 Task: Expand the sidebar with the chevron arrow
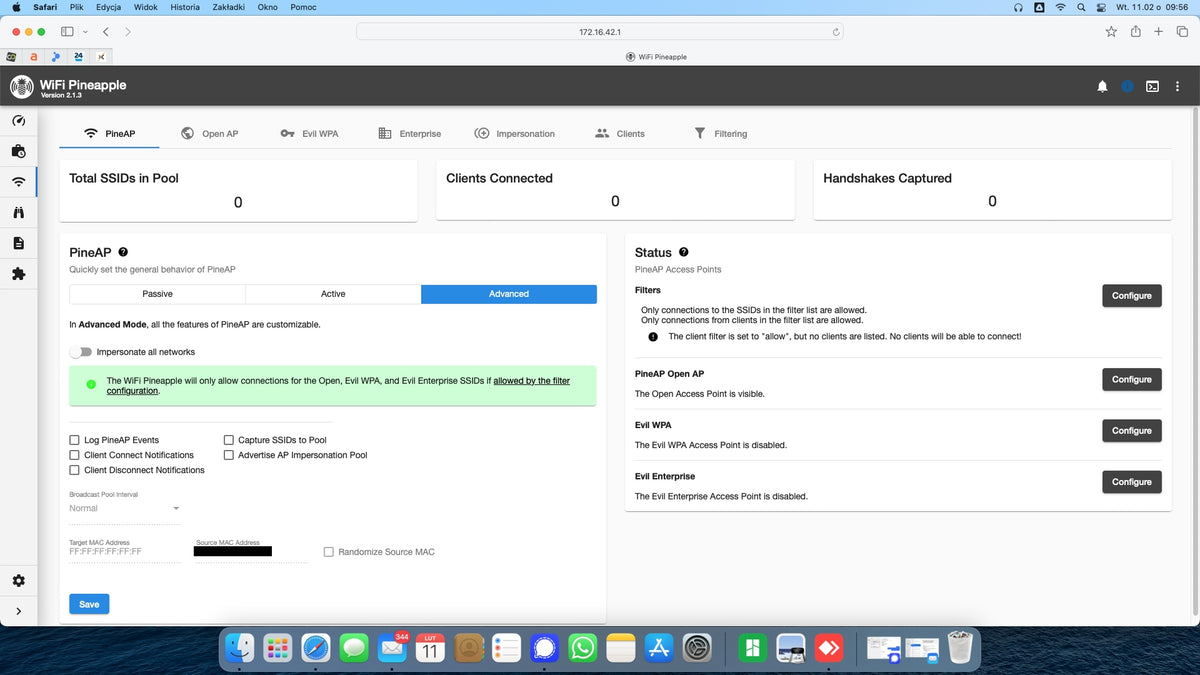(x=18, y=612)
